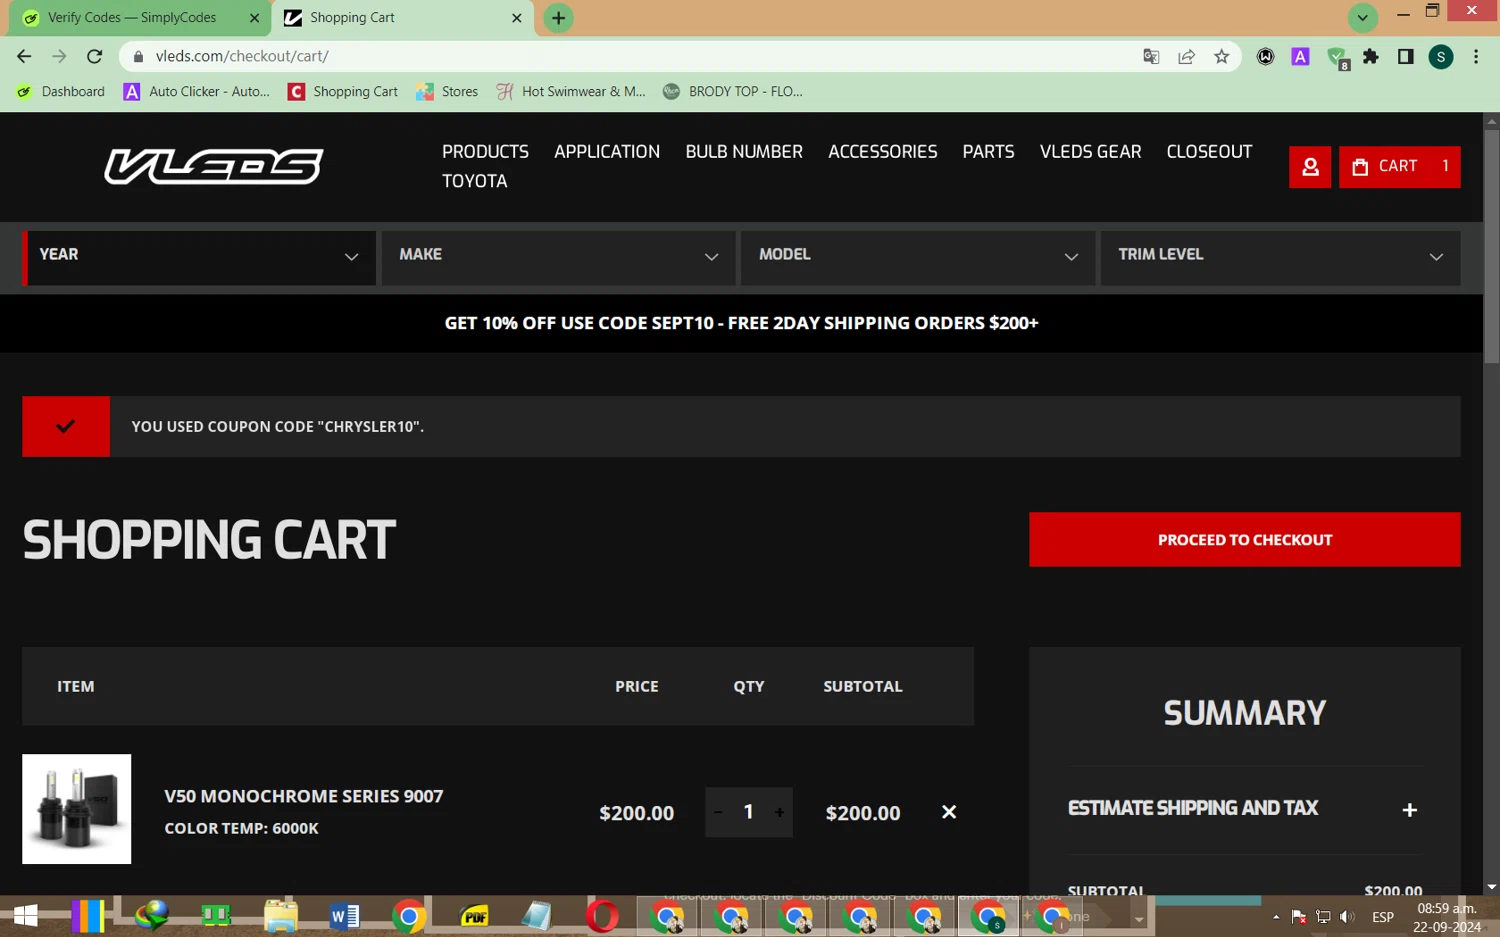Open the PDF app in taskbar
The width and height of the screenshot is (1500, 937).
pos(474,916)
